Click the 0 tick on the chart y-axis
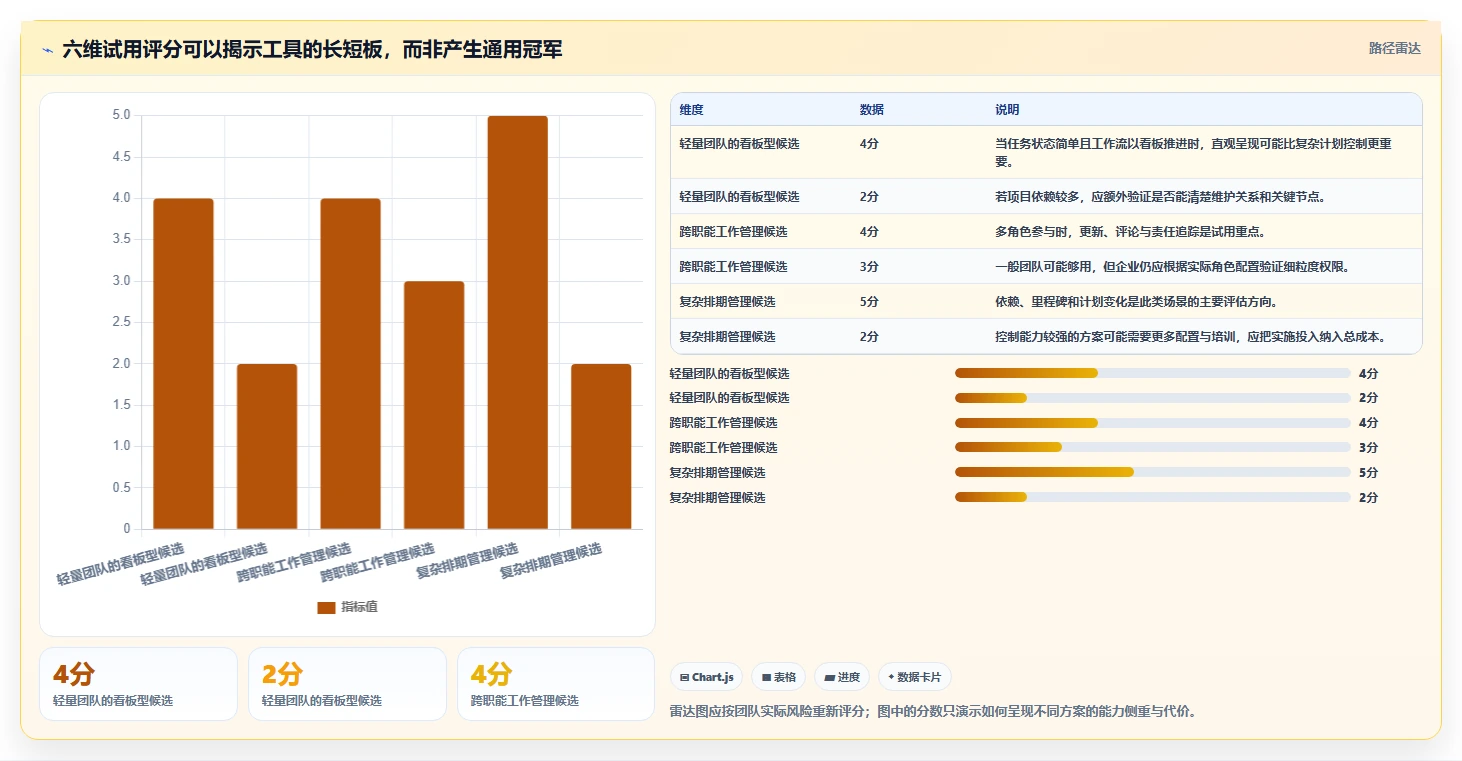The width and height of the screenshot is (1462, 761). [x=127, y=529]
